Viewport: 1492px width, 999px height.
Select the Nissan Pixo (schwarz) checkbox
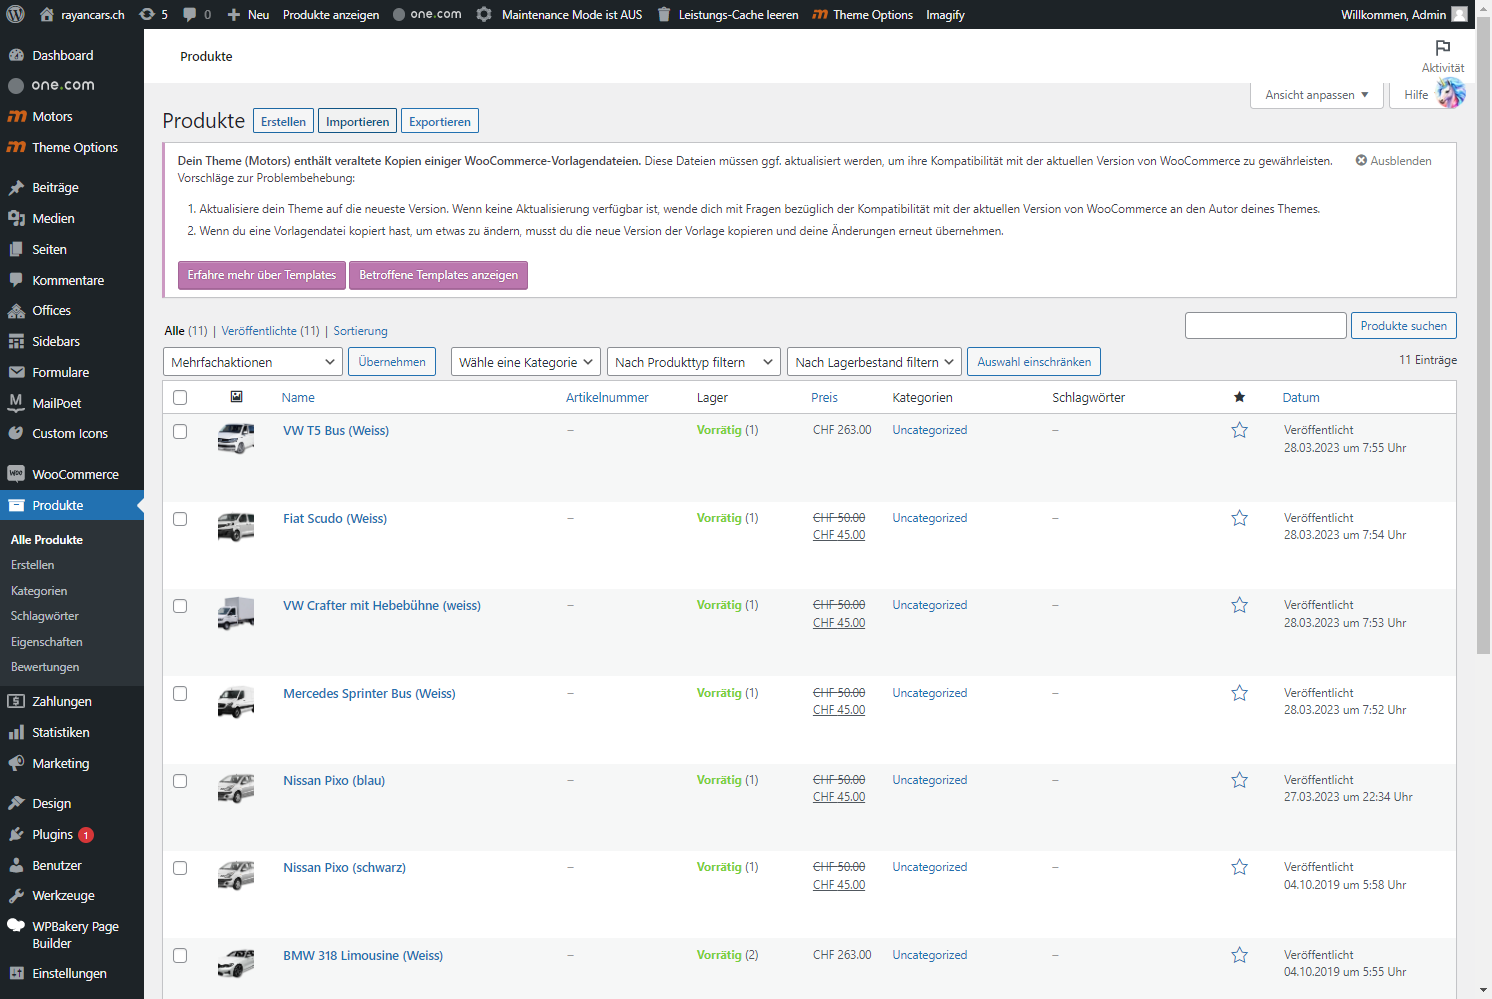pyautogui.click(x=180, y=868)
